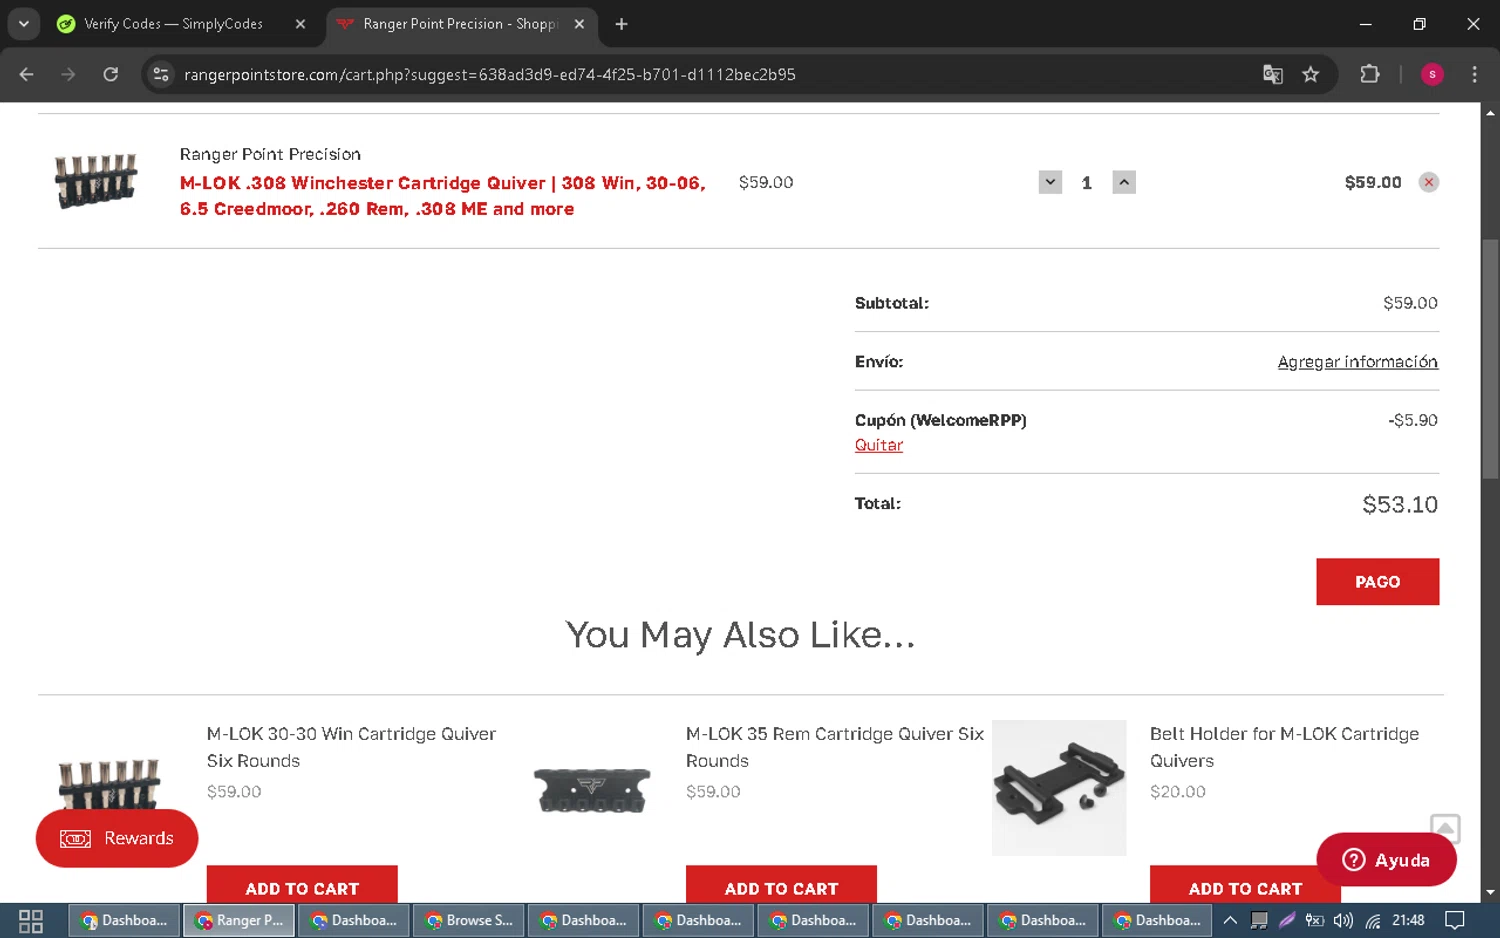
Task: Click the red PAGO checkout button
Action: tap(1377, 582)
